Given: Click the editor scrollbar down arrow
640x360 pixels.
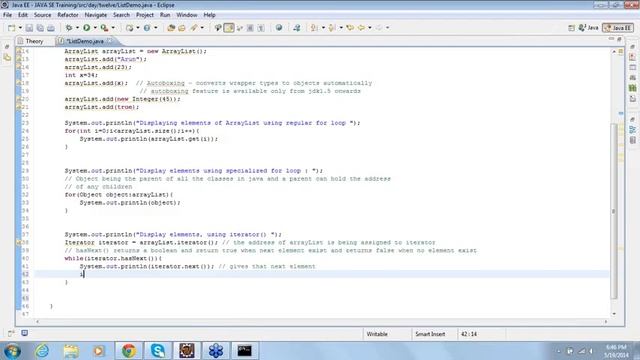Looking at the screenshot, I should (x=614, y=314).
